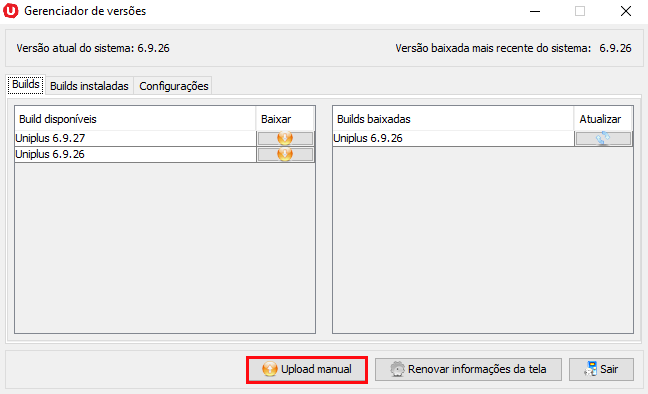Click the red Uniplus logo in title bar

tap(11, 11)
